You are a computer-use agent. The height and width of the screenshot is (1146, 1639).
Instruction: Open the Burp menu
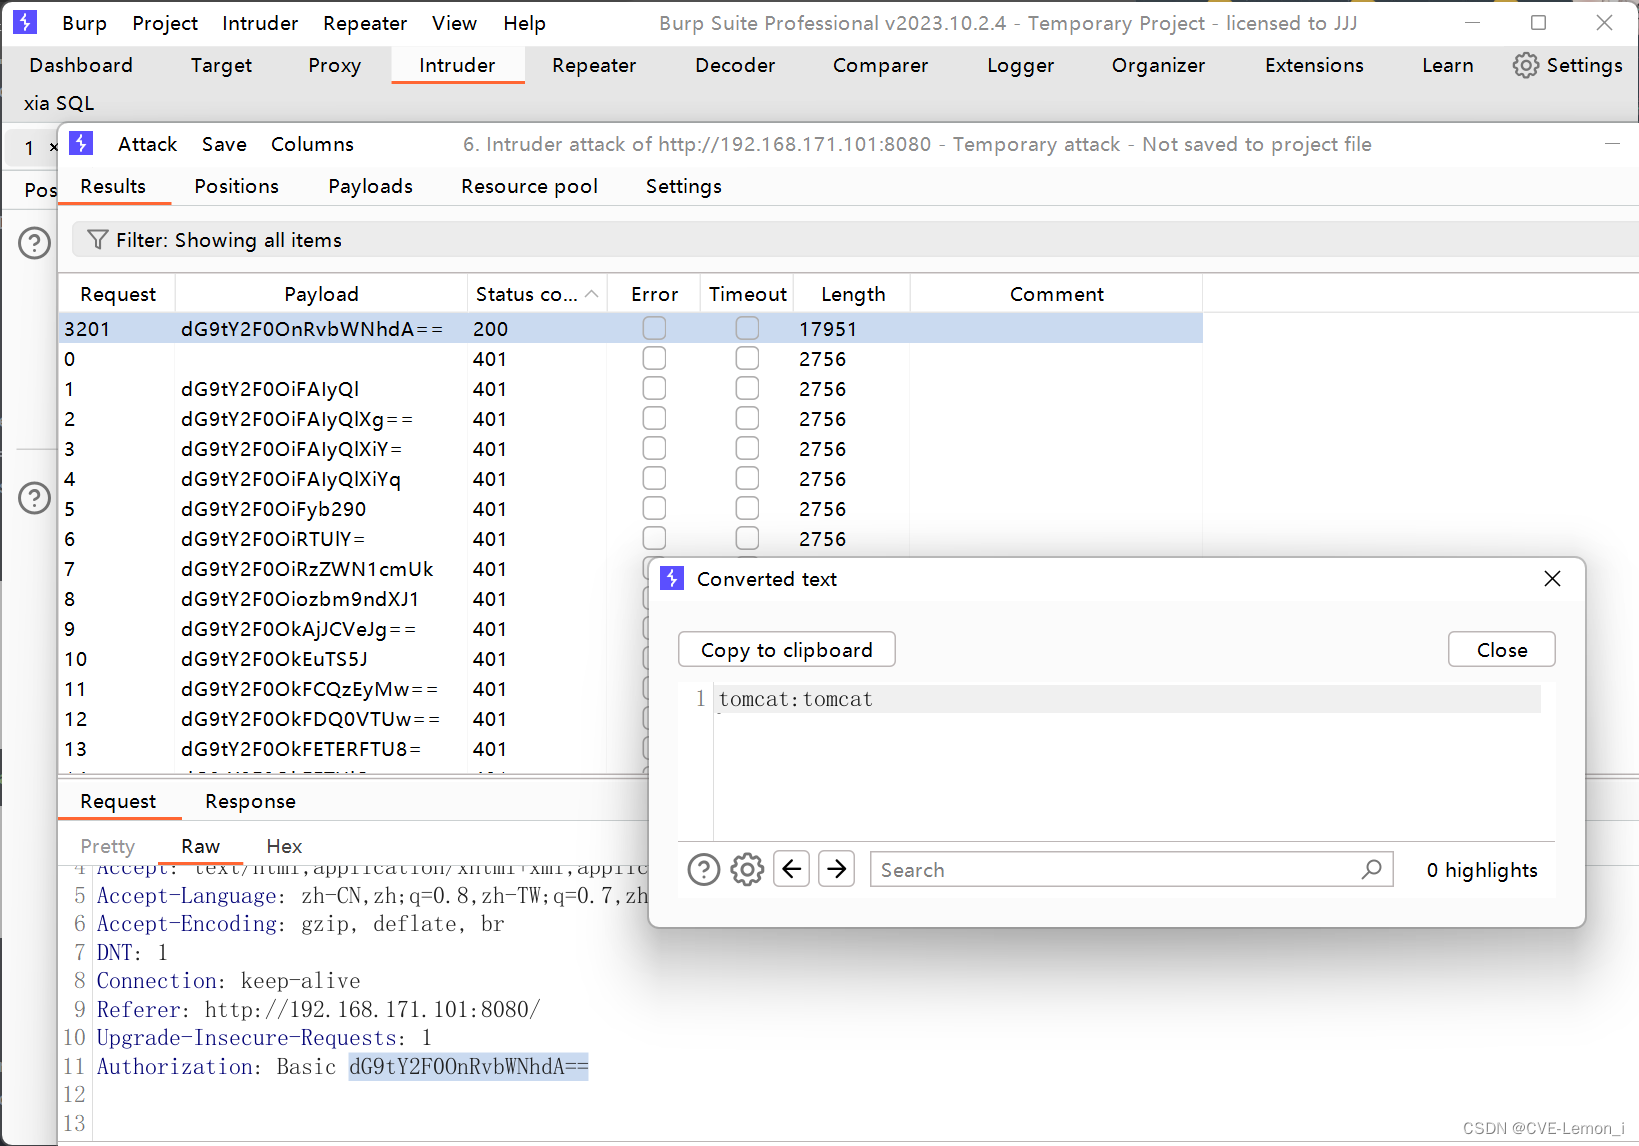tap(84, 23)
